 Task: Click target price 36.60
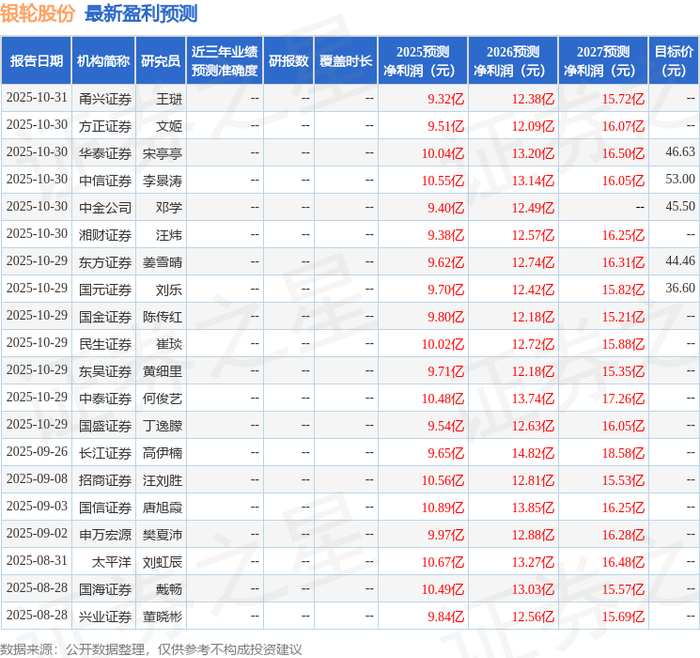680,288
